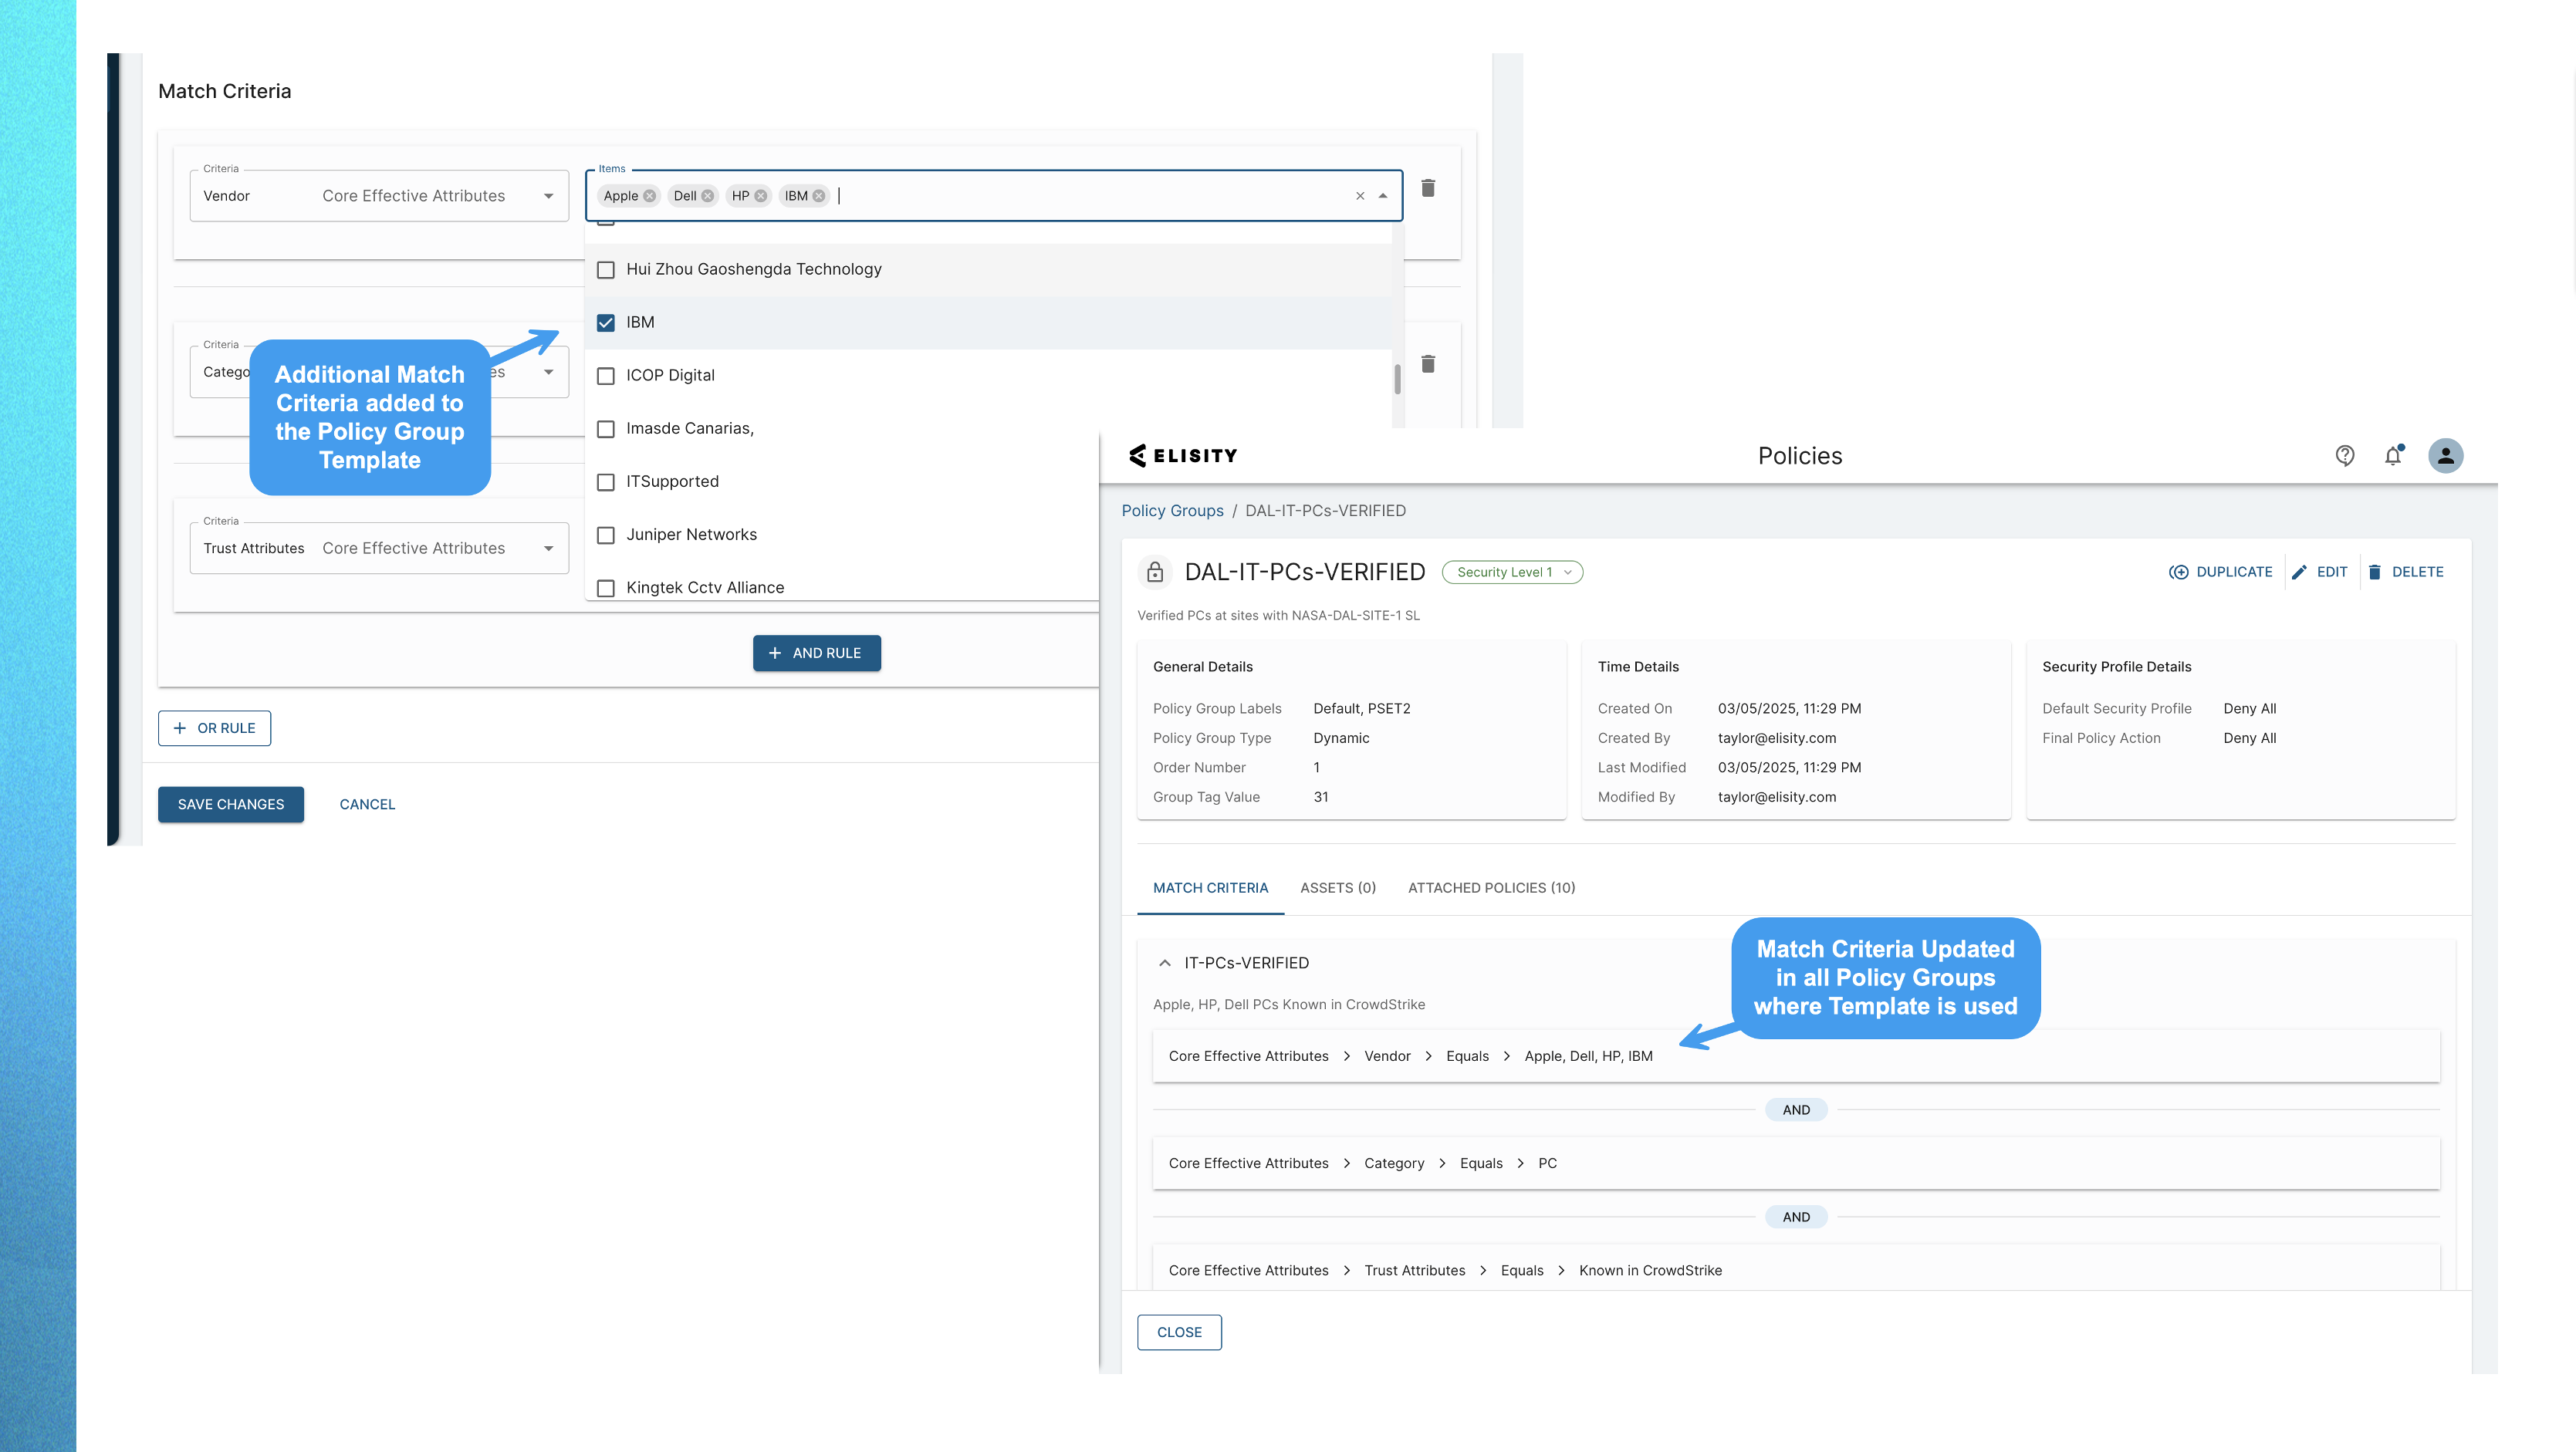Click the Elisity logo

(x=1183, y=456)
